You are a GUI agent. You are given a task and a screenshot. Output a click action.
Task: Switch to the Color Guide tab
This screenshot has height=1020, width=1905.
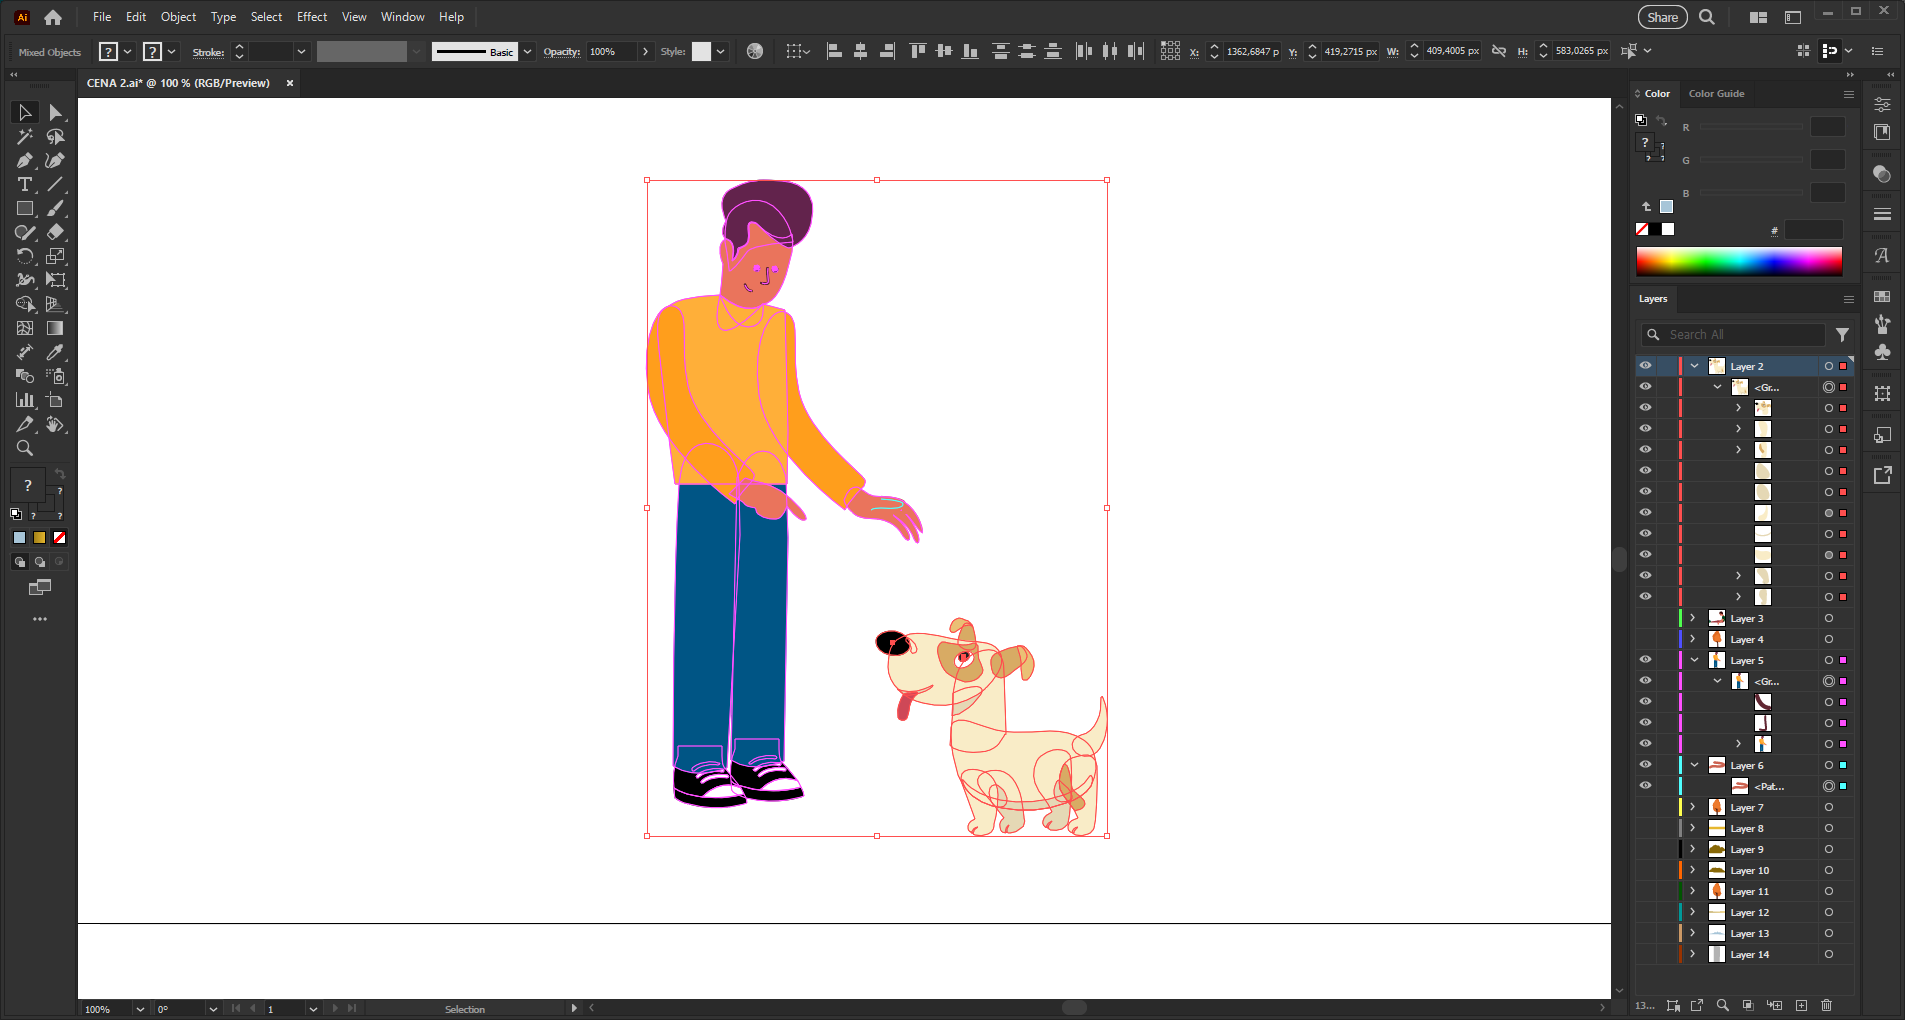click(x=1716, y=94)
